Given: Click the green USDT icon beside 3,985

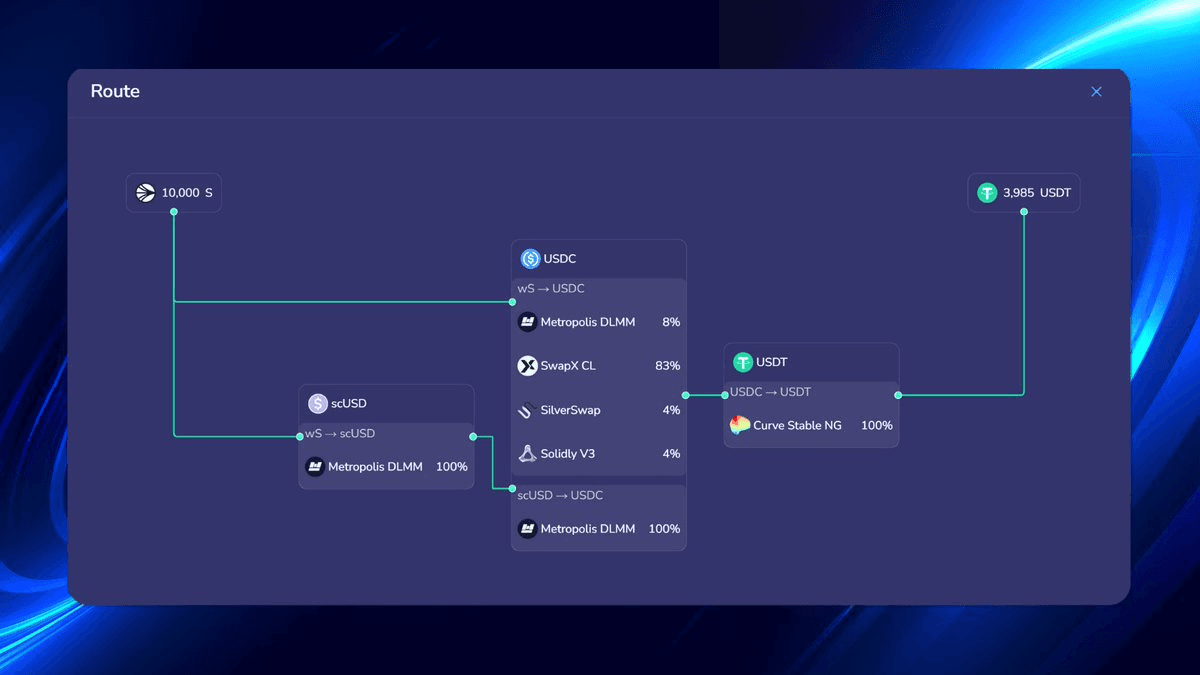Looking at the screenshot, I should (x=987, y=193).
